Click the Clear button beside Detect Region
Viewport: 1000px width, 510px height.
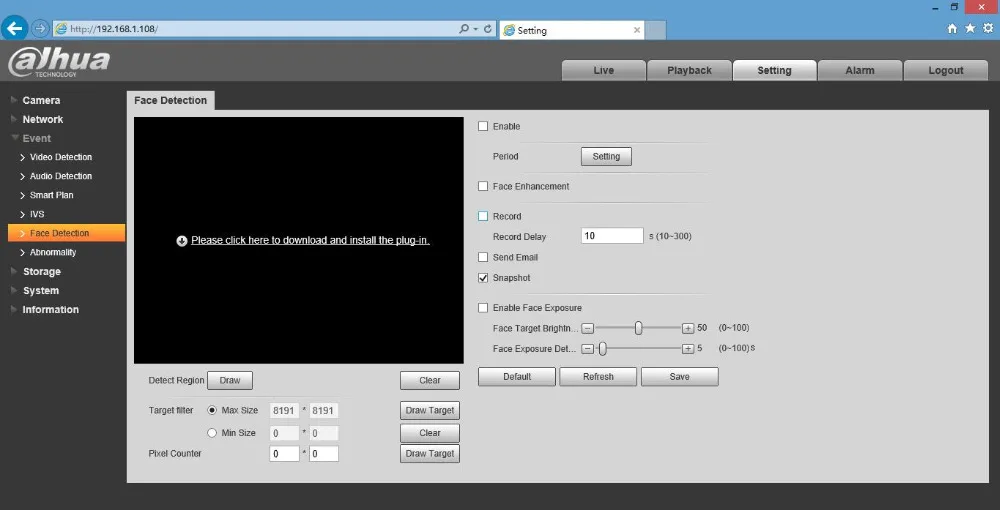(x=430, y=380)
